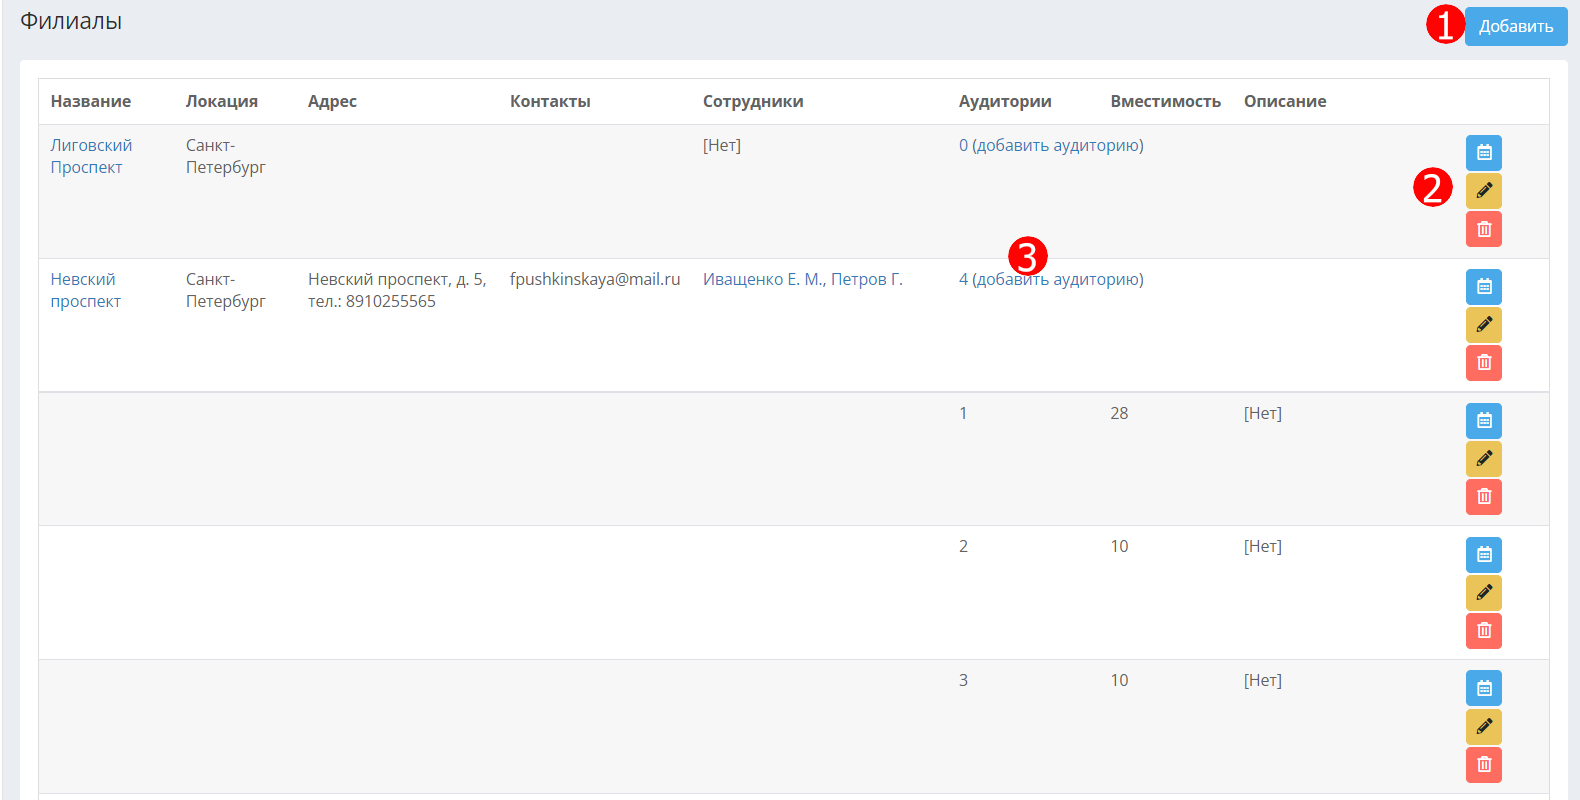The height and width of the screenshot is (800, 1580).
Task: Select [Нет] description of auditorium 3
Action: point(1263,680)
